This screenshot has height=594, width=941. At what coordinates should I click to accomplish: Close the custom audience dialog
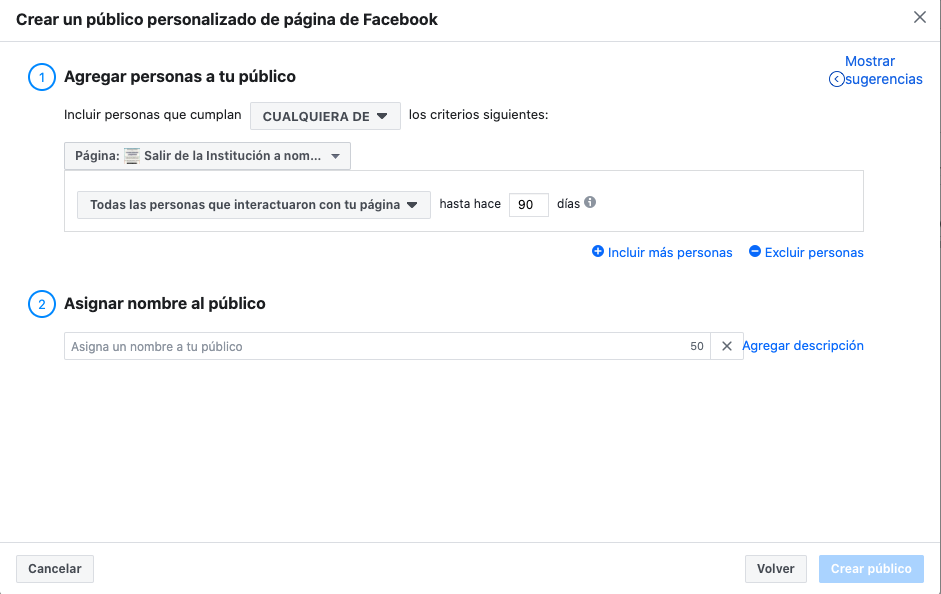click(922, 17)
